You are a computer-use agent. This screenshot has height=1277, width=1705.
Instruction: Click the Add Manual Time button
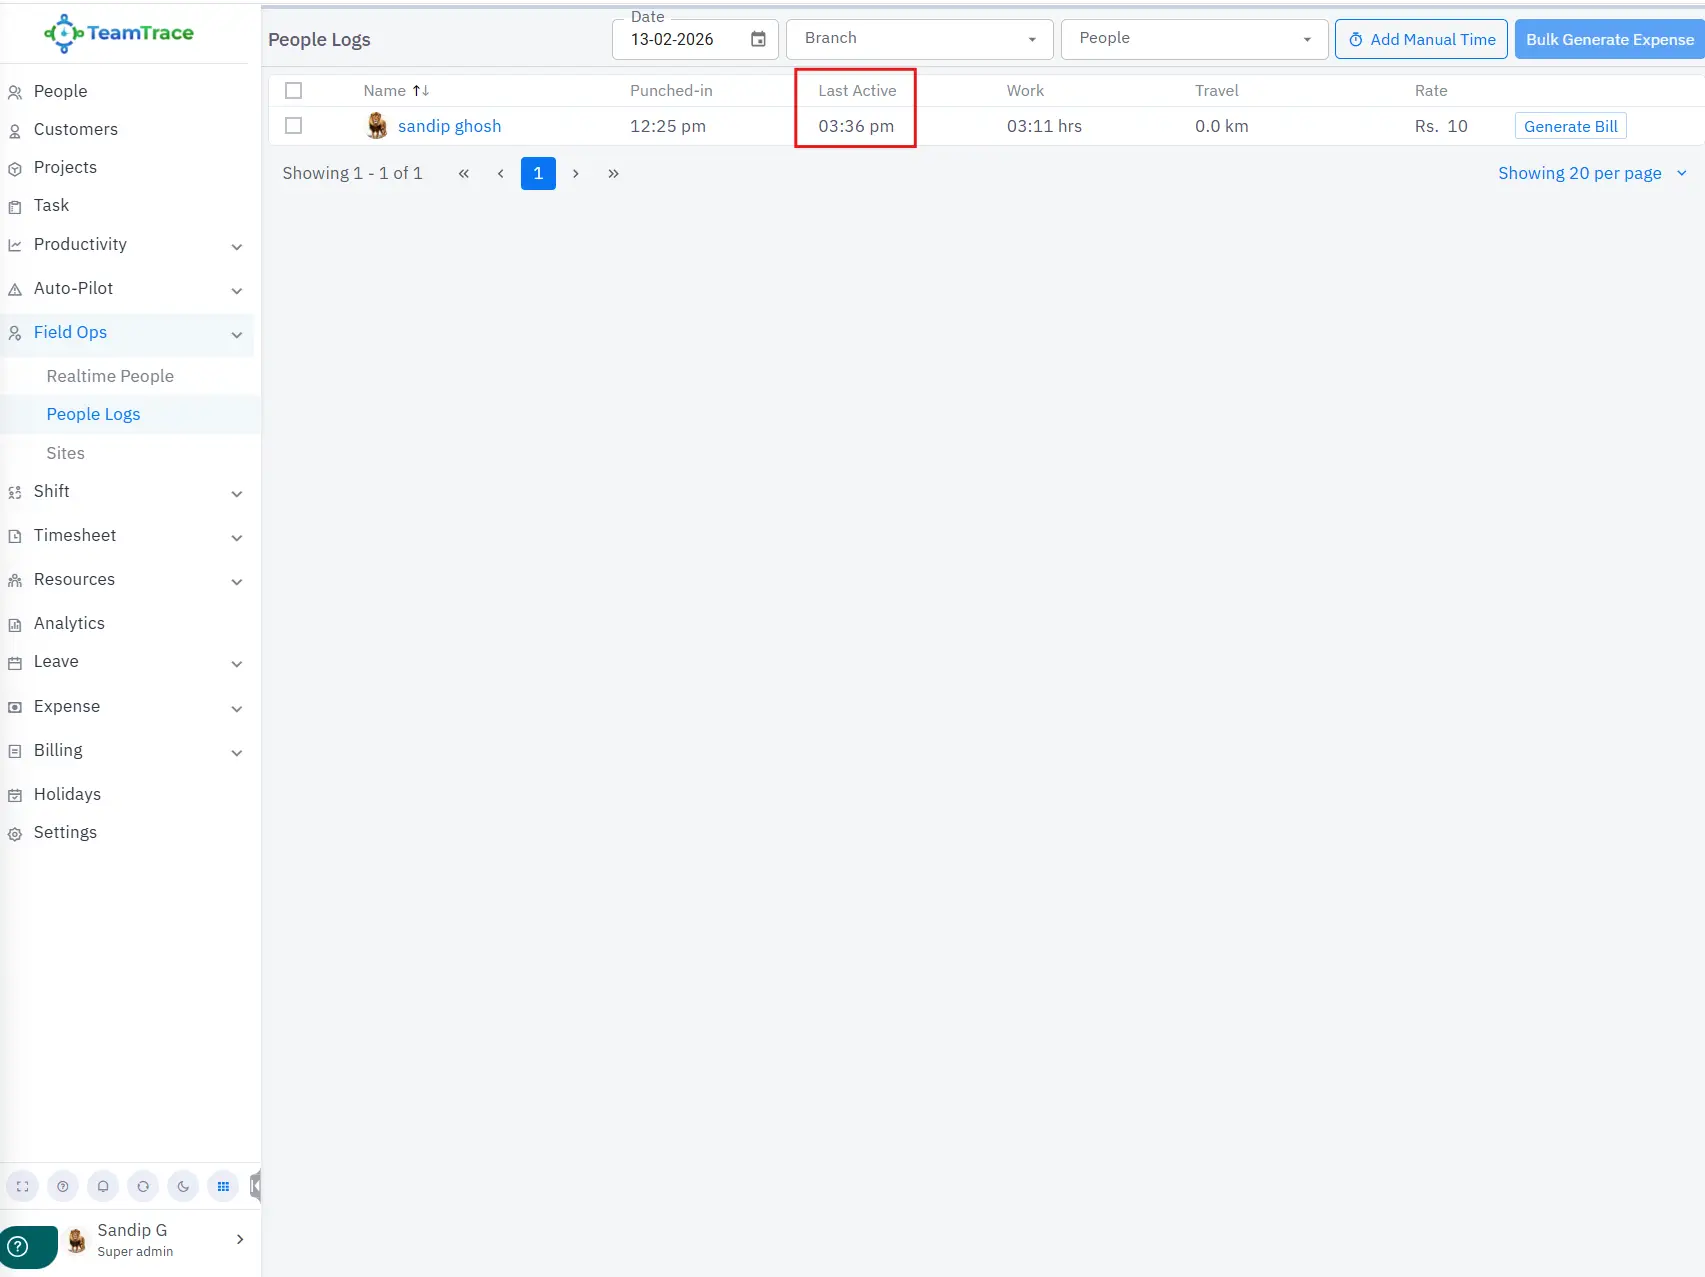(1420, 40)
